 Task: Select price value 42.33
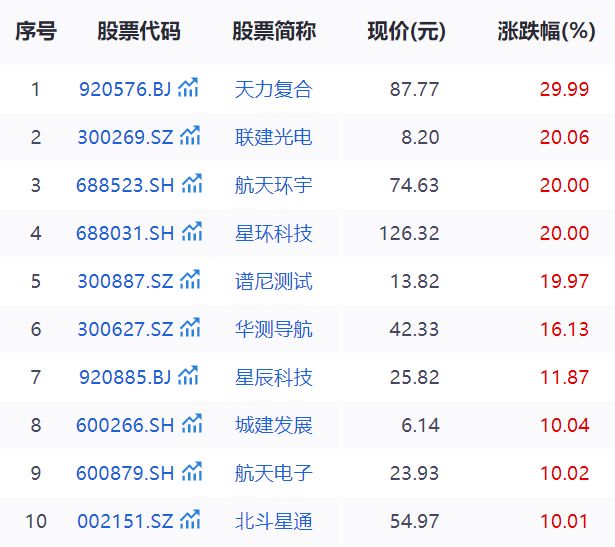point(414,329)
